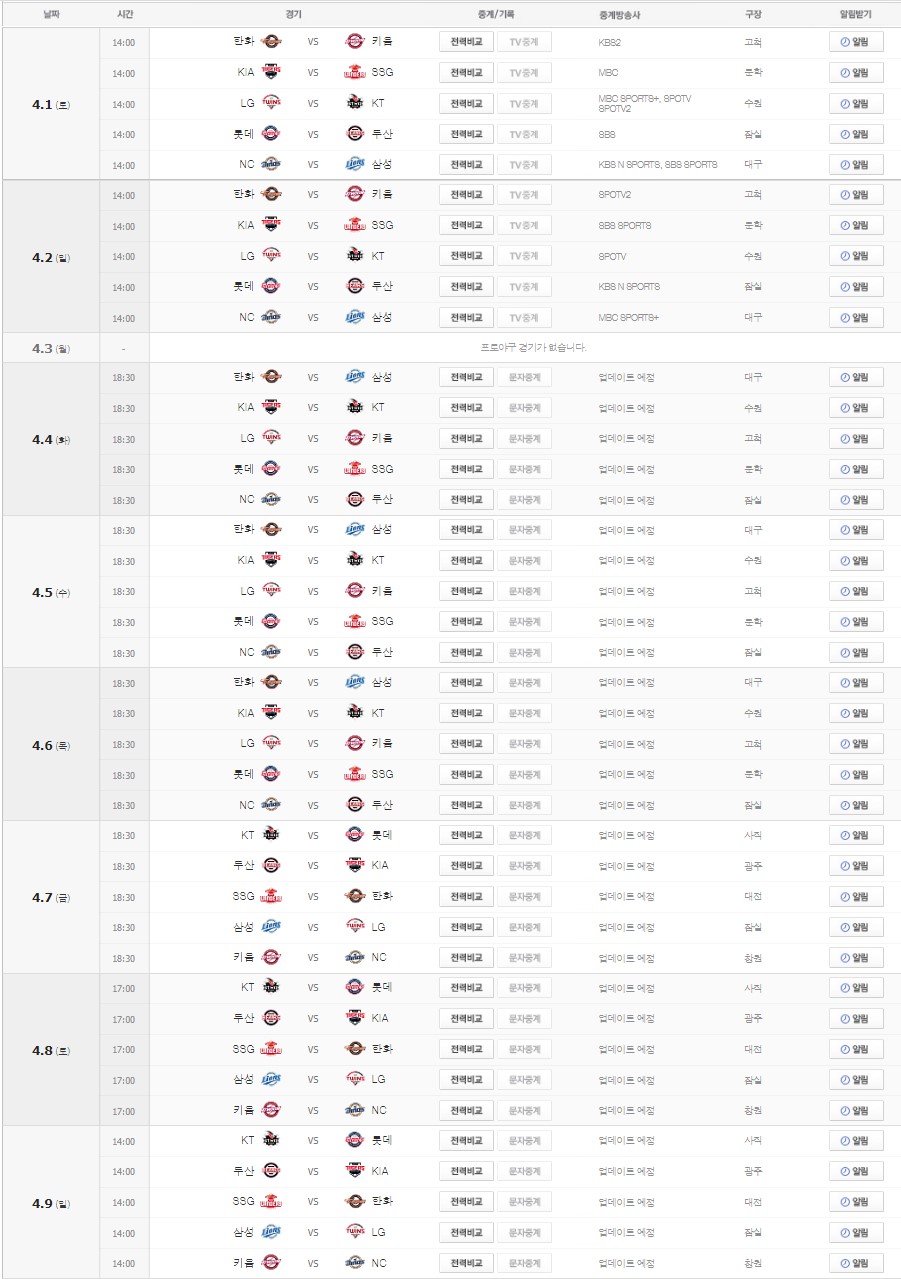Click 한화 logo in the 4.2 한화 vs 키움 row
This screenshot has height=1279, width=901.
click(271, 194)
